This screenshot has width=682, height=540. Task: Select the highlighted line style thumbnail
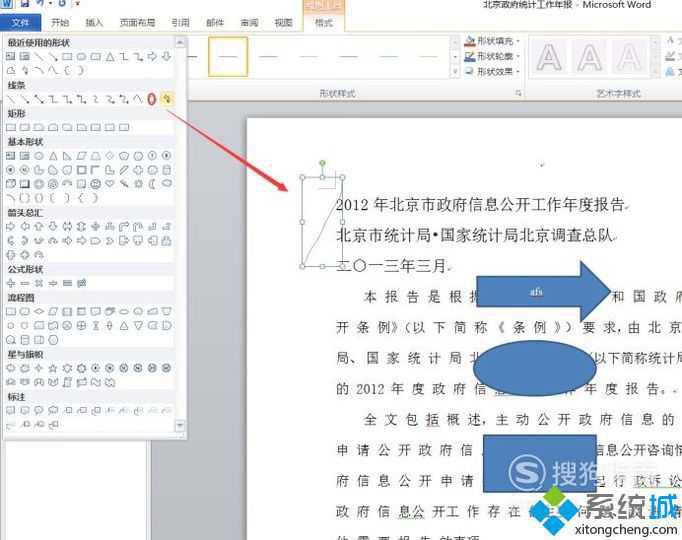point(228,57)
